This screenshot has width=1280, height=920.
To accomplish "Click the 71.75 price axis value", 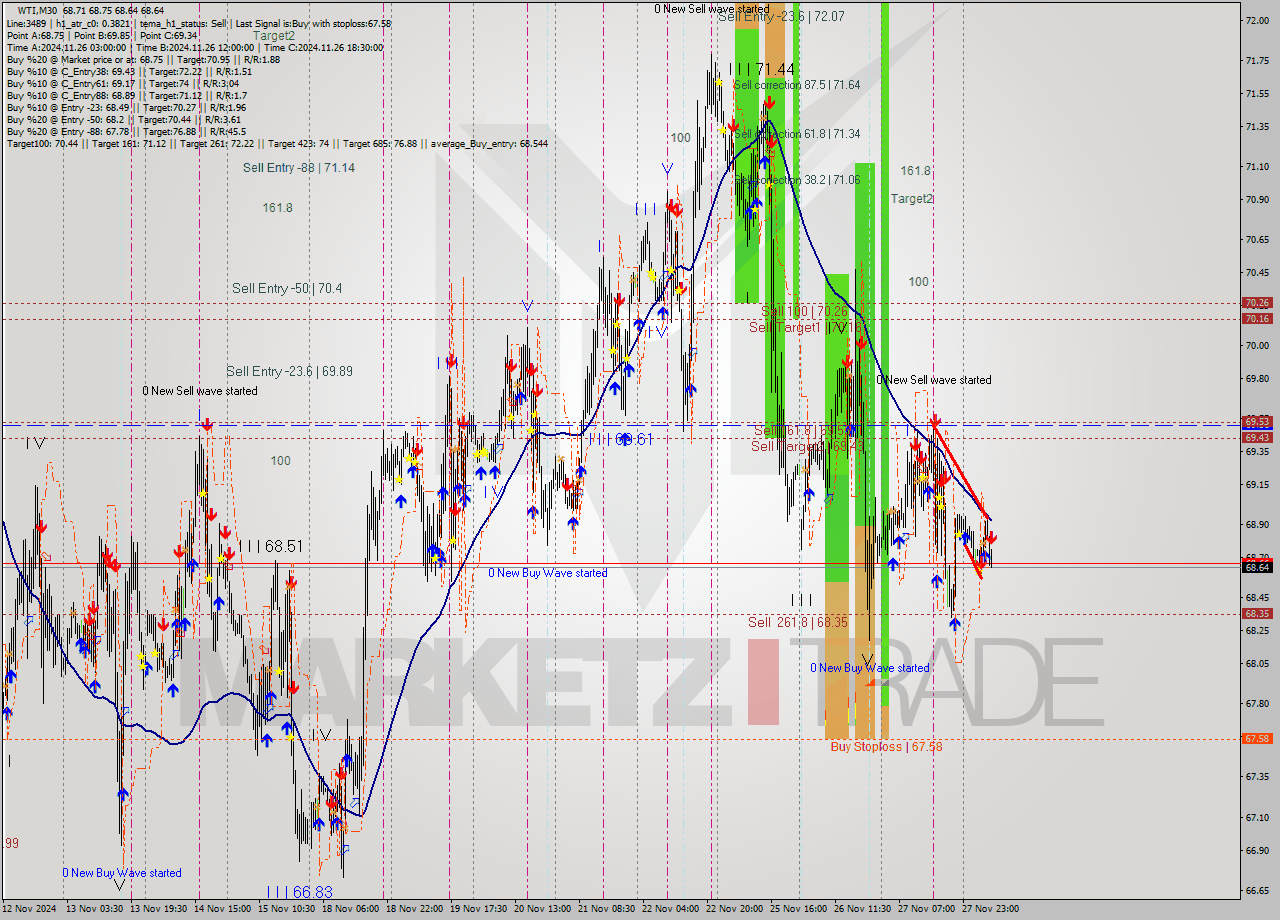I will tap(1257, 61).
